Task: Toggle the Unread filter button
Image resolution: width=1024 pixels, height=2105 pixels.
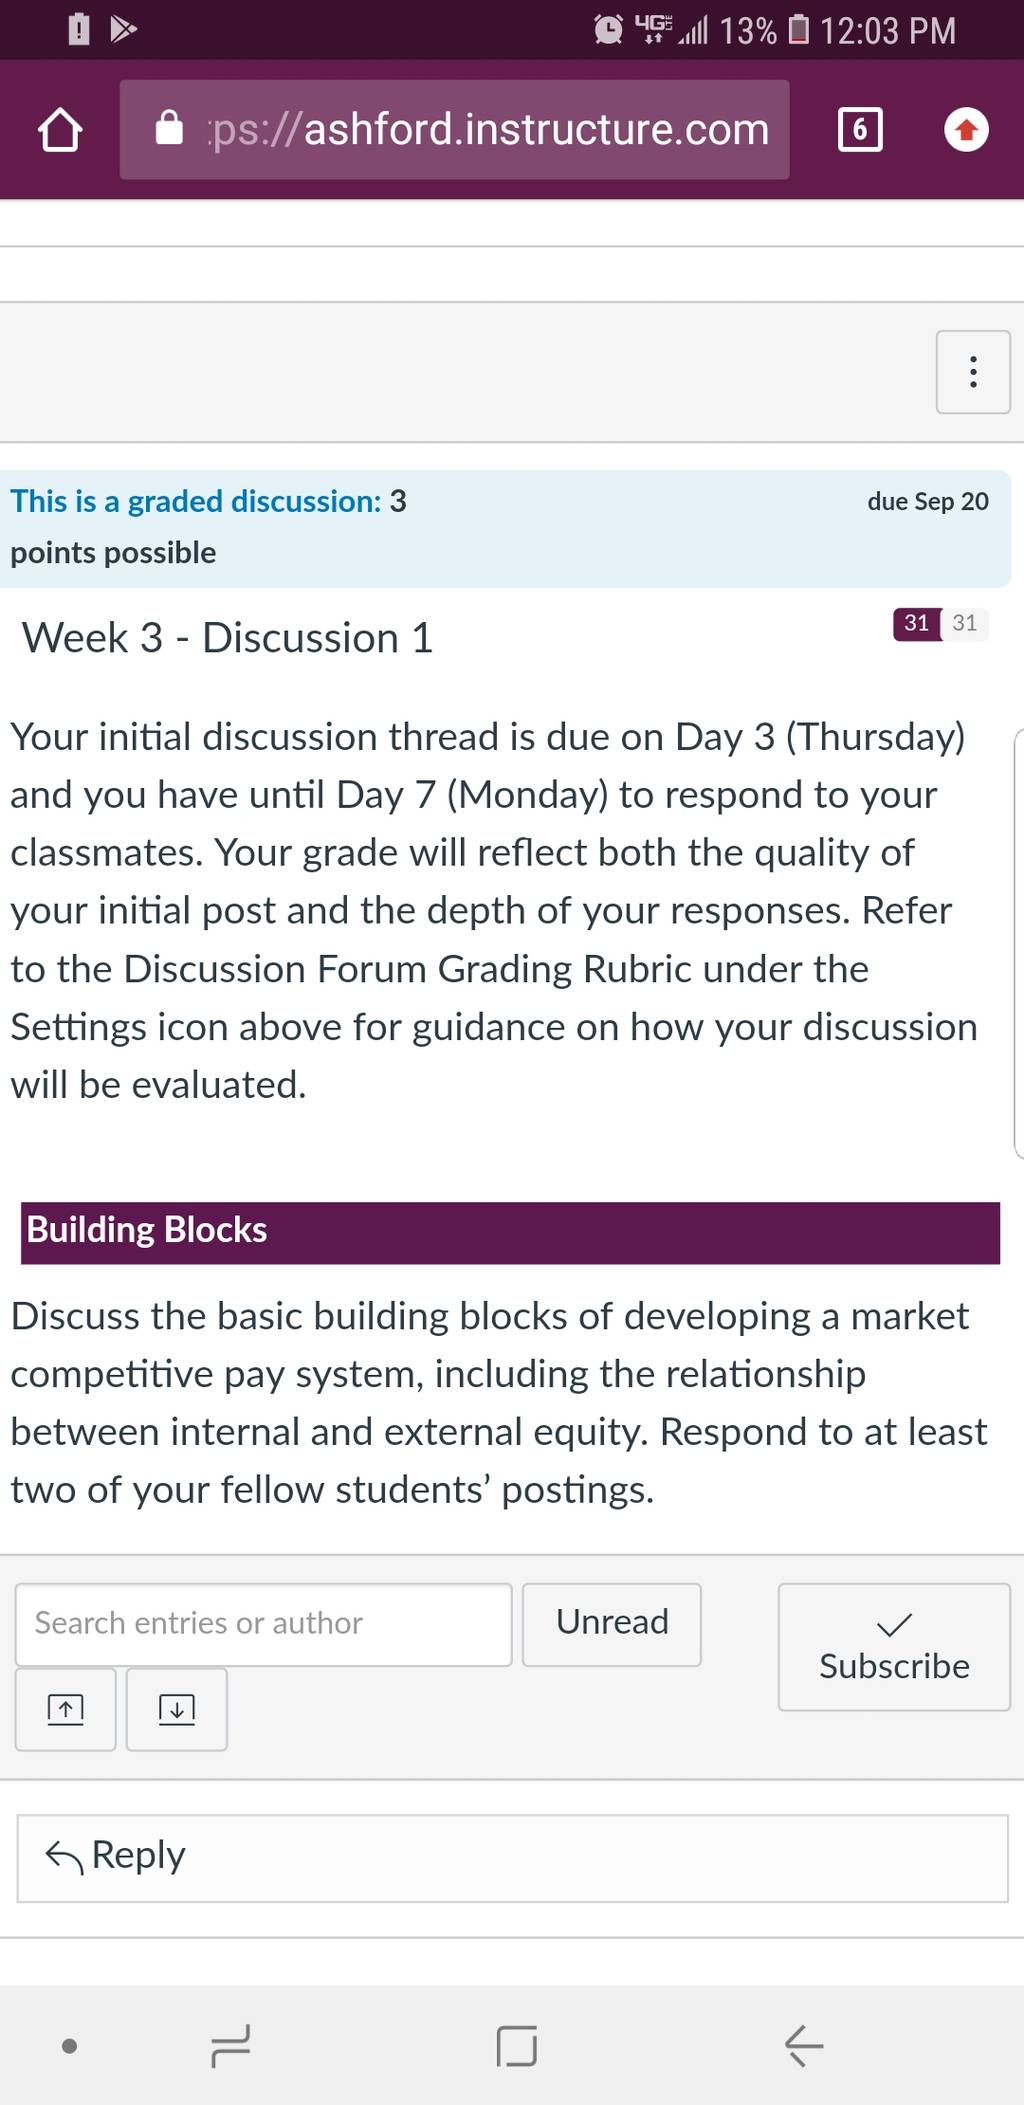Action: pos(612,1624)
